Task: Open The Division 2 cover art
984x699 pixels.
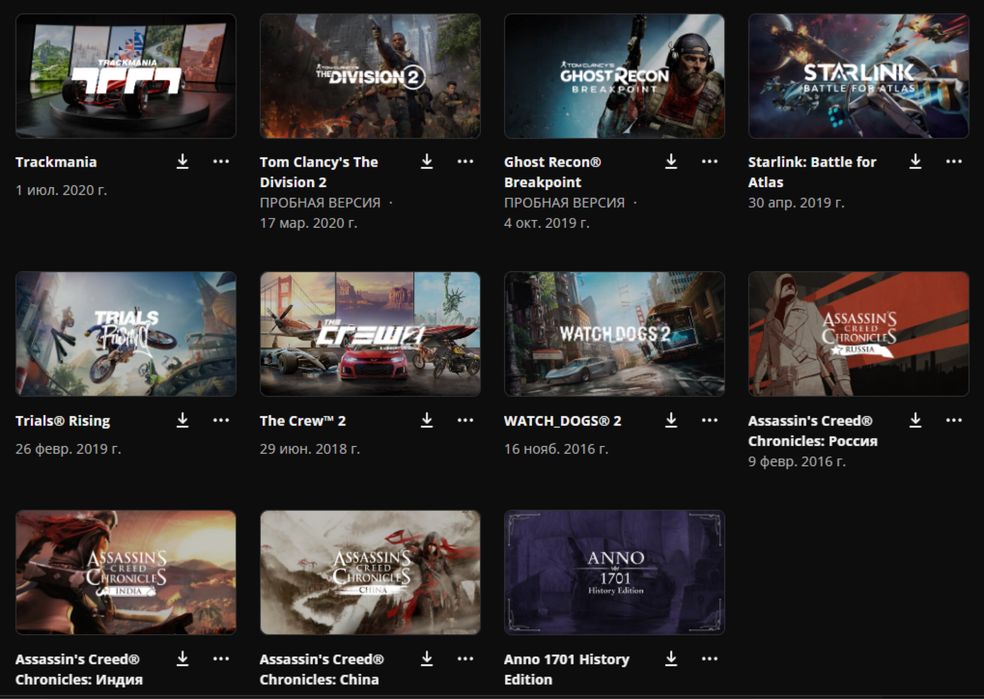Action: (370, 76)
